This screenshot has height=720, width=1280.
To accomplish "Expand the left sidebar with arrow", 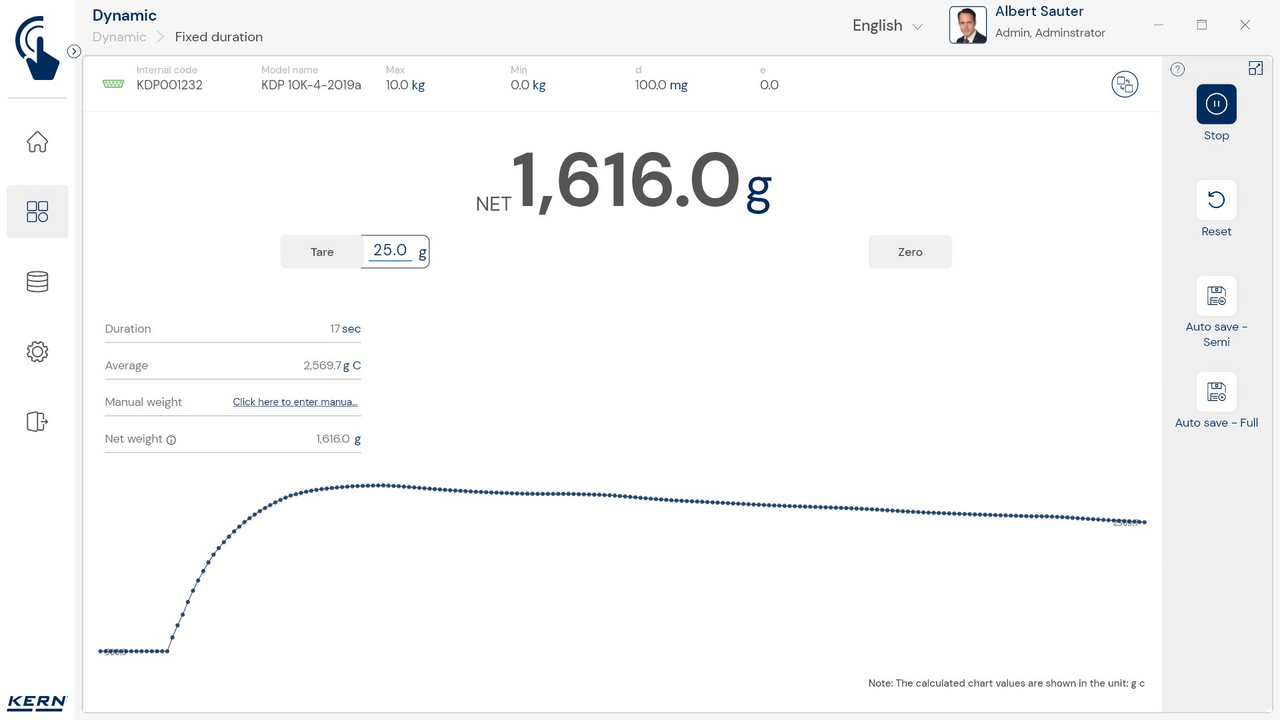I will click(x=74, y=51).
